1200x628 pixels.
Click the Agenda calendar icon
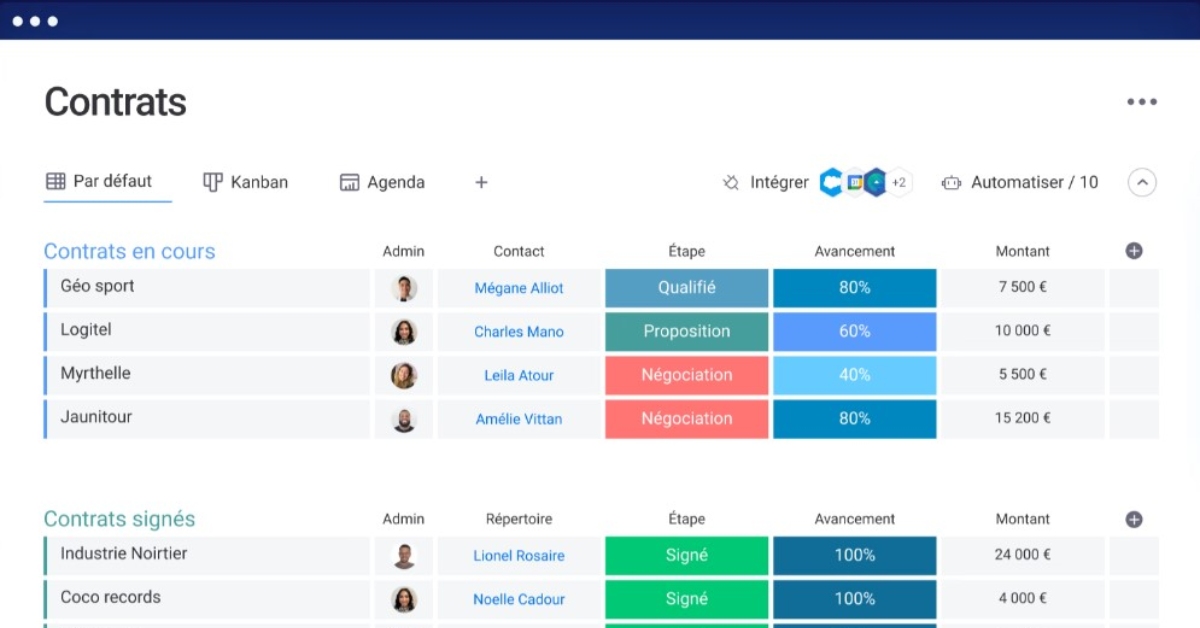tap(349, 182)
